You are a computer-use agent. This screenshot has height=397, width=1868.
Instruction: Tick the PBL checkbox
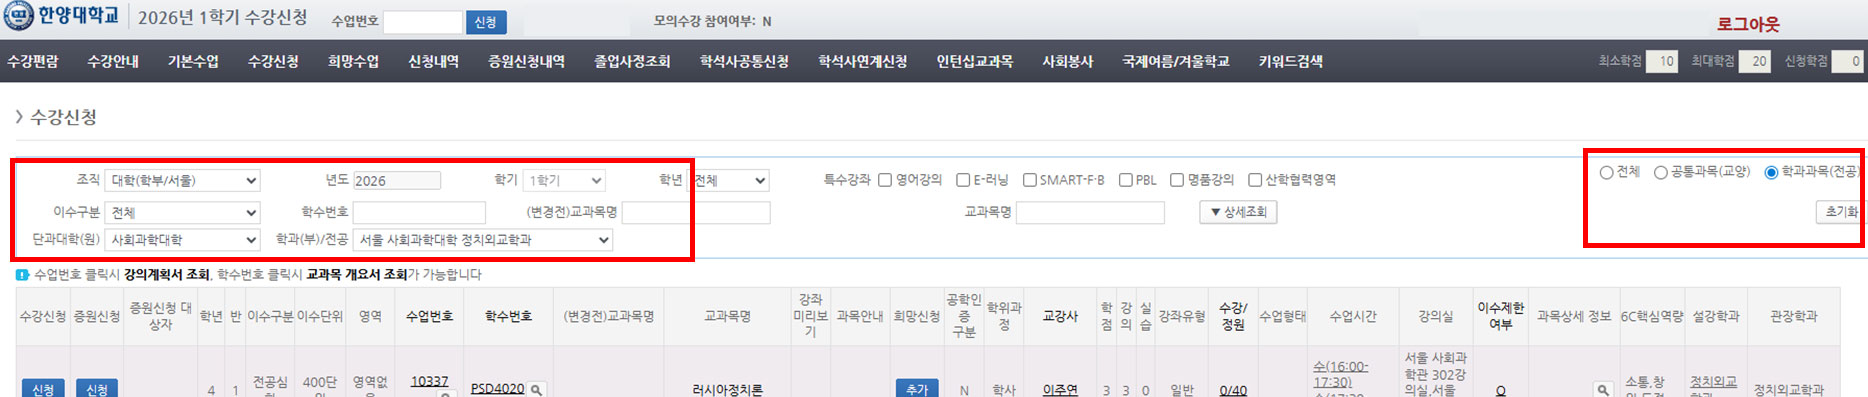[1125, 180]
